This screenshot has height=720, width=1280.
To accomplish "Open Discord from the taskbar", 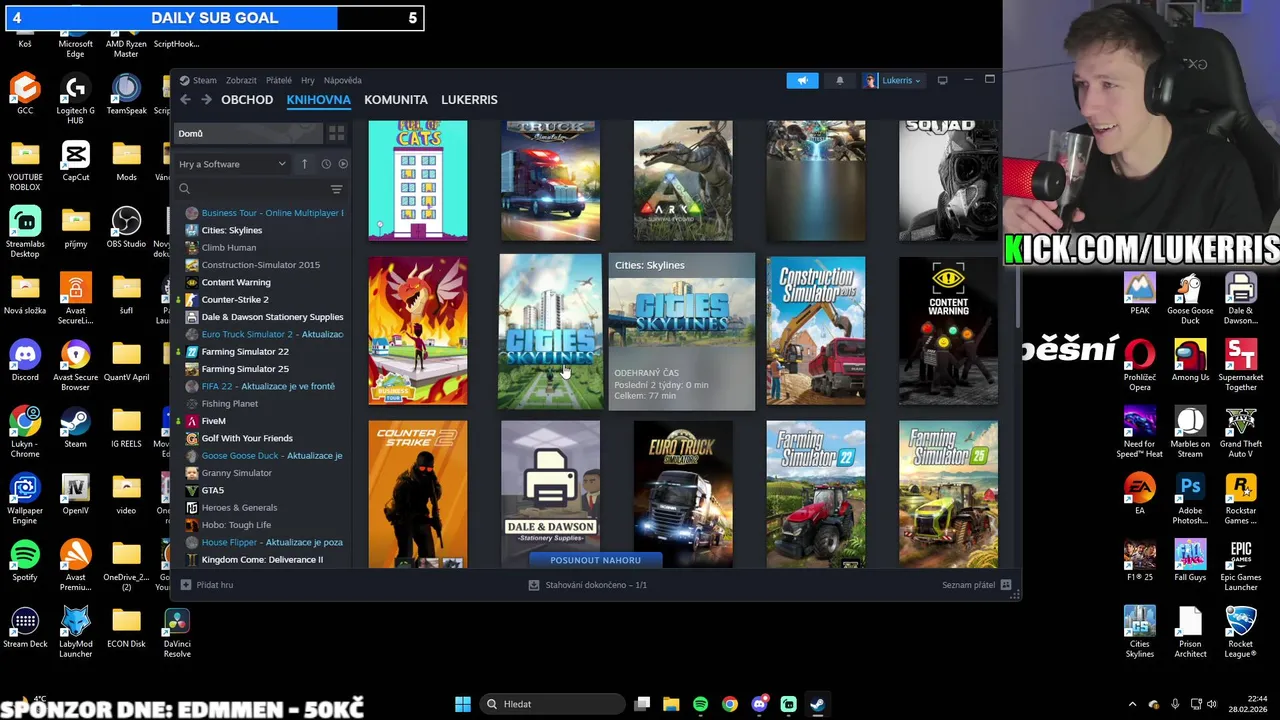I will (x=759, y=704).
